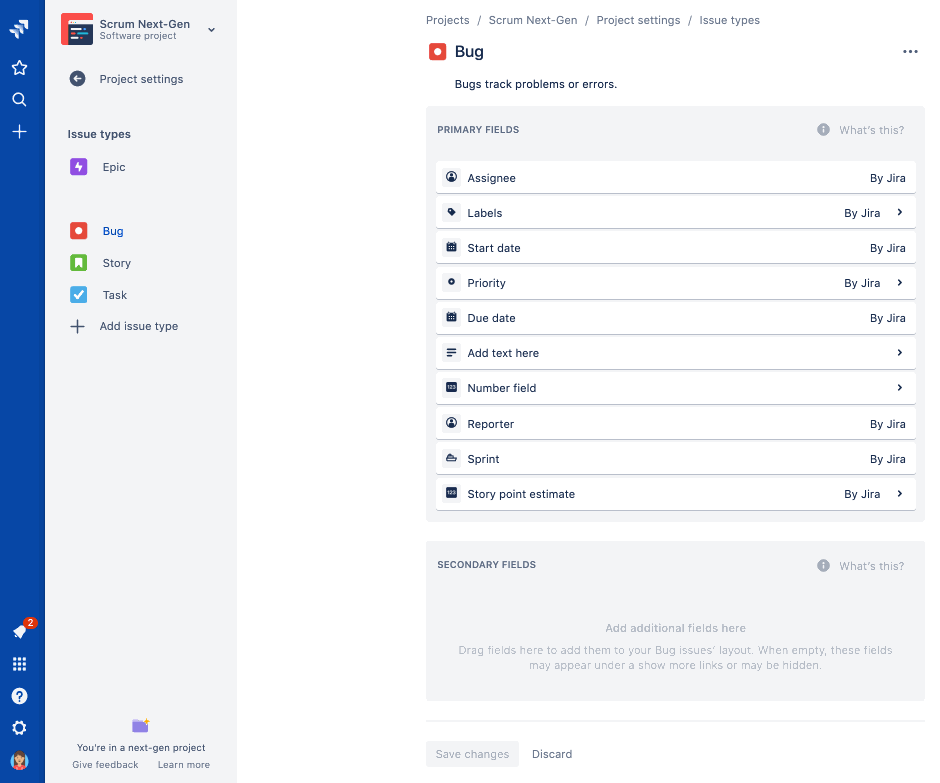Viewport: 940px width, 783px height.
Task: Go back to Project settings
Action: (x=141, y=79)
